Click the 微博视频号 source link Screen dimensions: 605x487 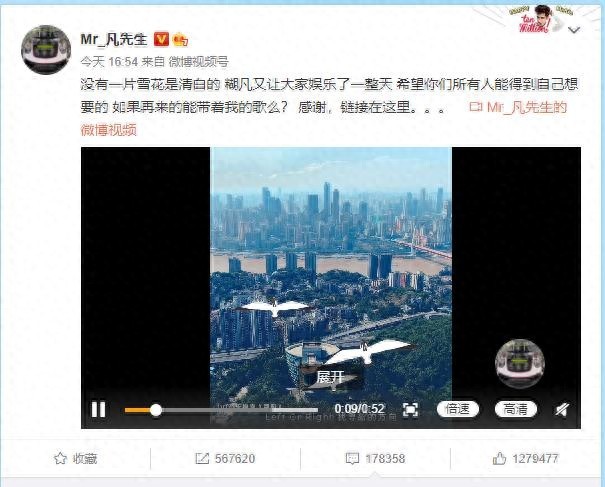pyautogui.click(x=198, y=62)
